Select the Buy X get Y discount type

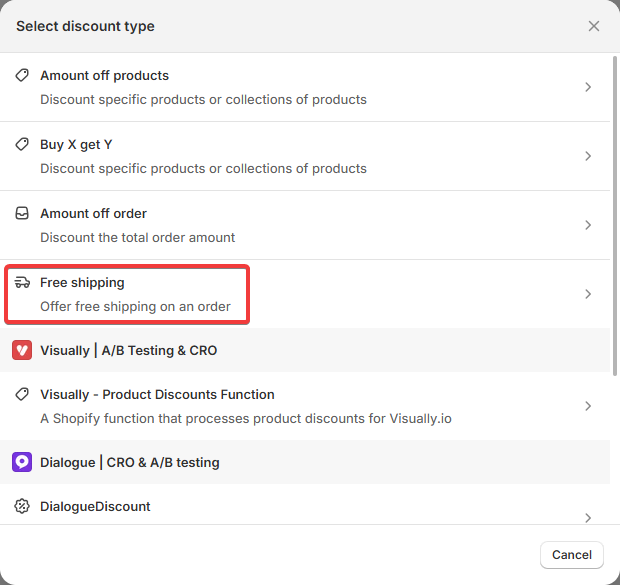coord(305,156)
